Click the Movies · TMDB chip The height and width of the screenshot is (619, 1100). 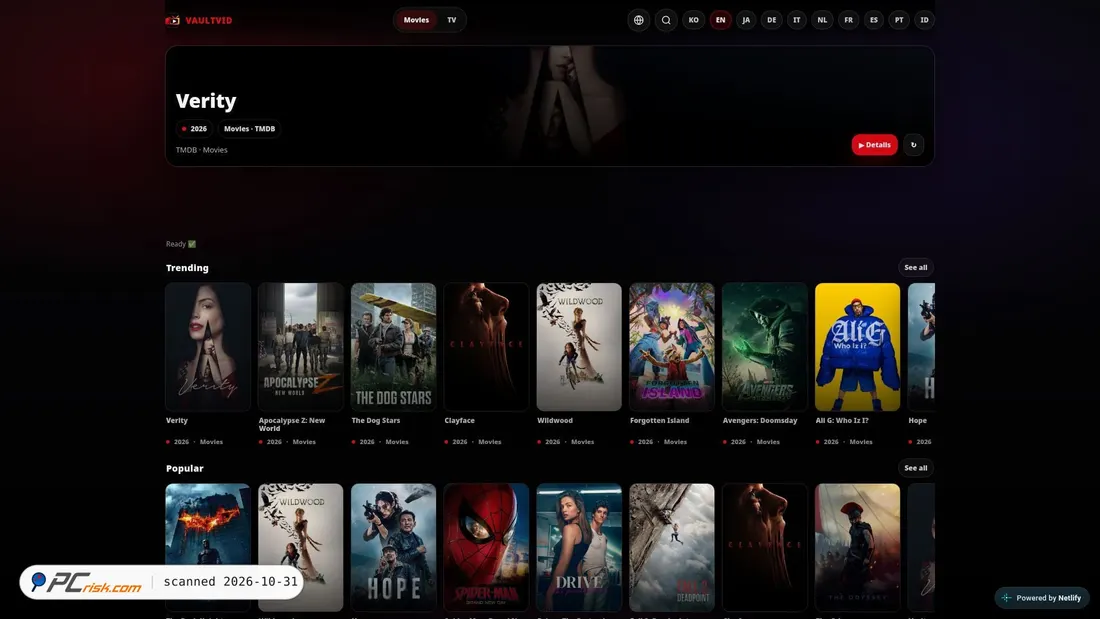pos(249,128)
